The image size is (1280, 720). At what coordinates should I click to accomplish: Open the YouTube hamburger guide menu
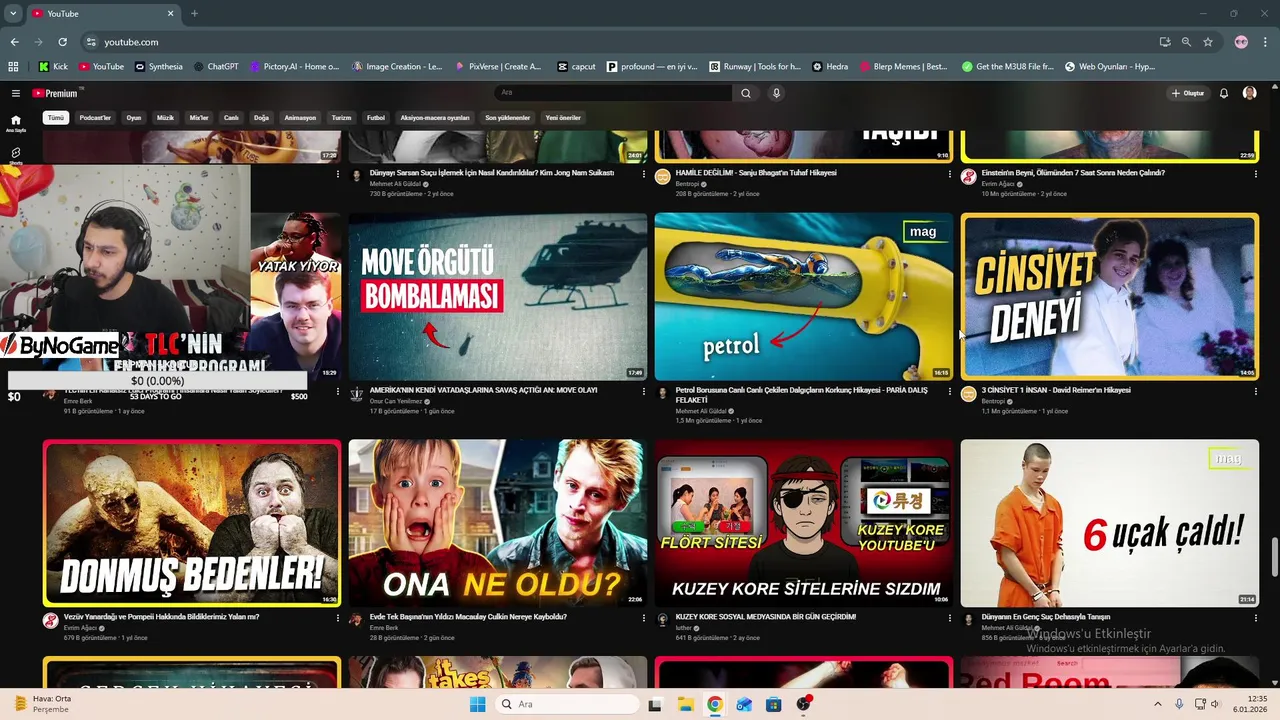click(x=16, y=93)
